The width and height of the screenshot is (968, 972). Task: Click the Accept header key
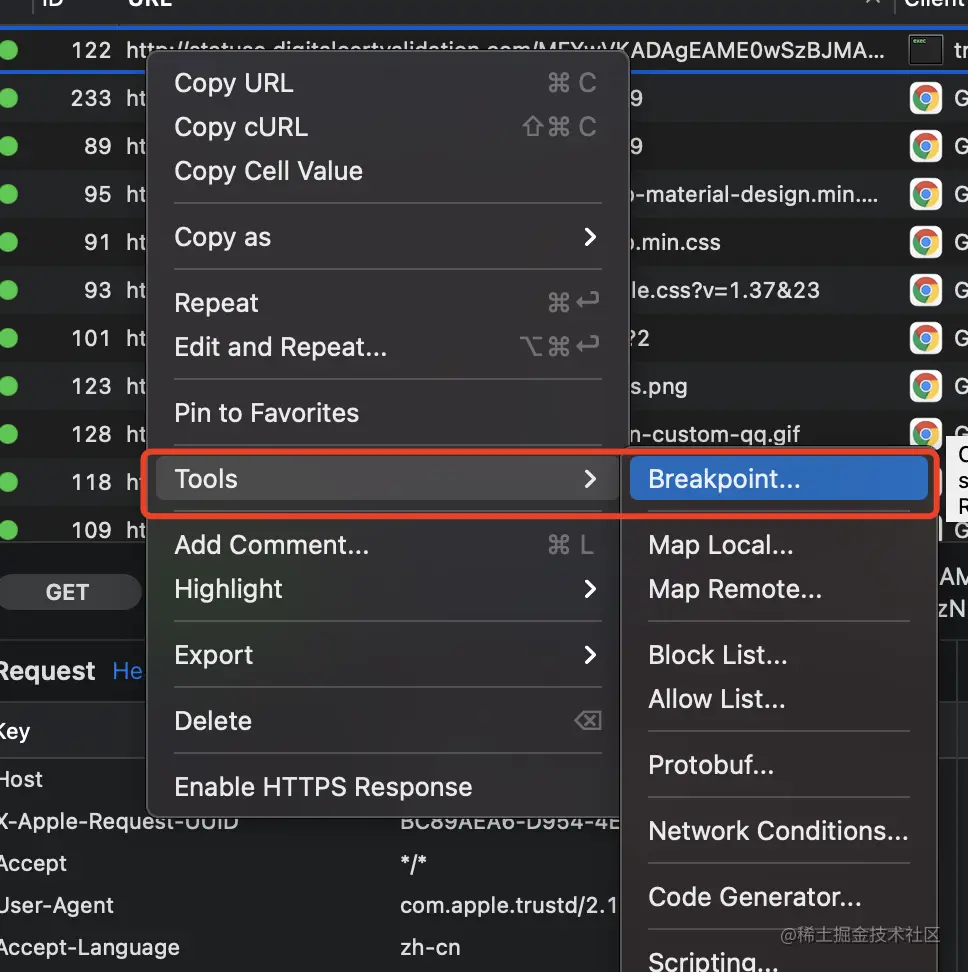pyautogui.click(x=33, y=863)
